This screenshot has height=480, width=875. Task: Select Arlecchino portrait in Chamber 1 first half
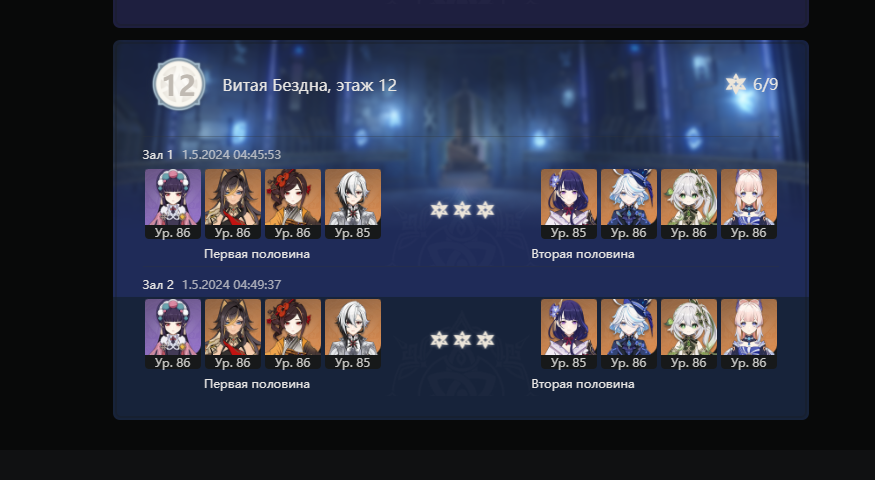353,204
